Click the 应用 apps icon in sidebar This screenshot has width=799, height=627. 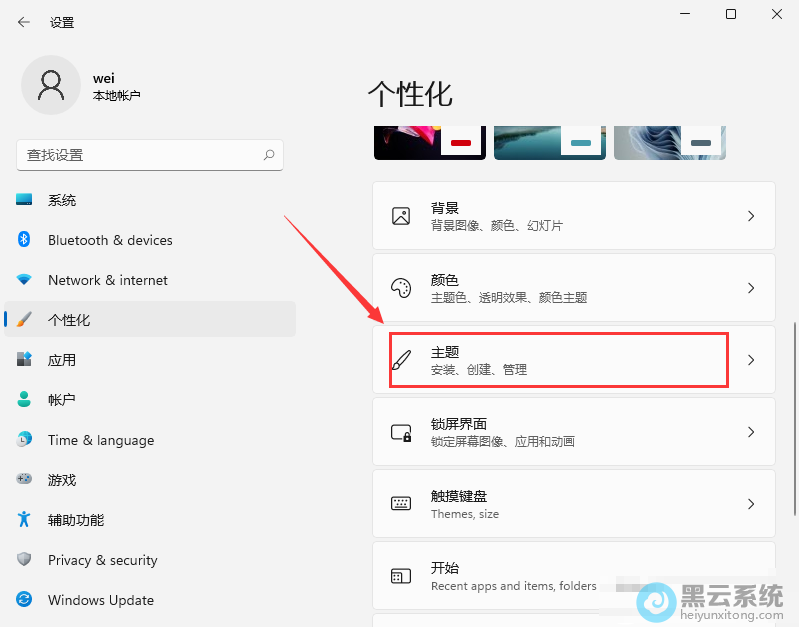tap(25, 360)
